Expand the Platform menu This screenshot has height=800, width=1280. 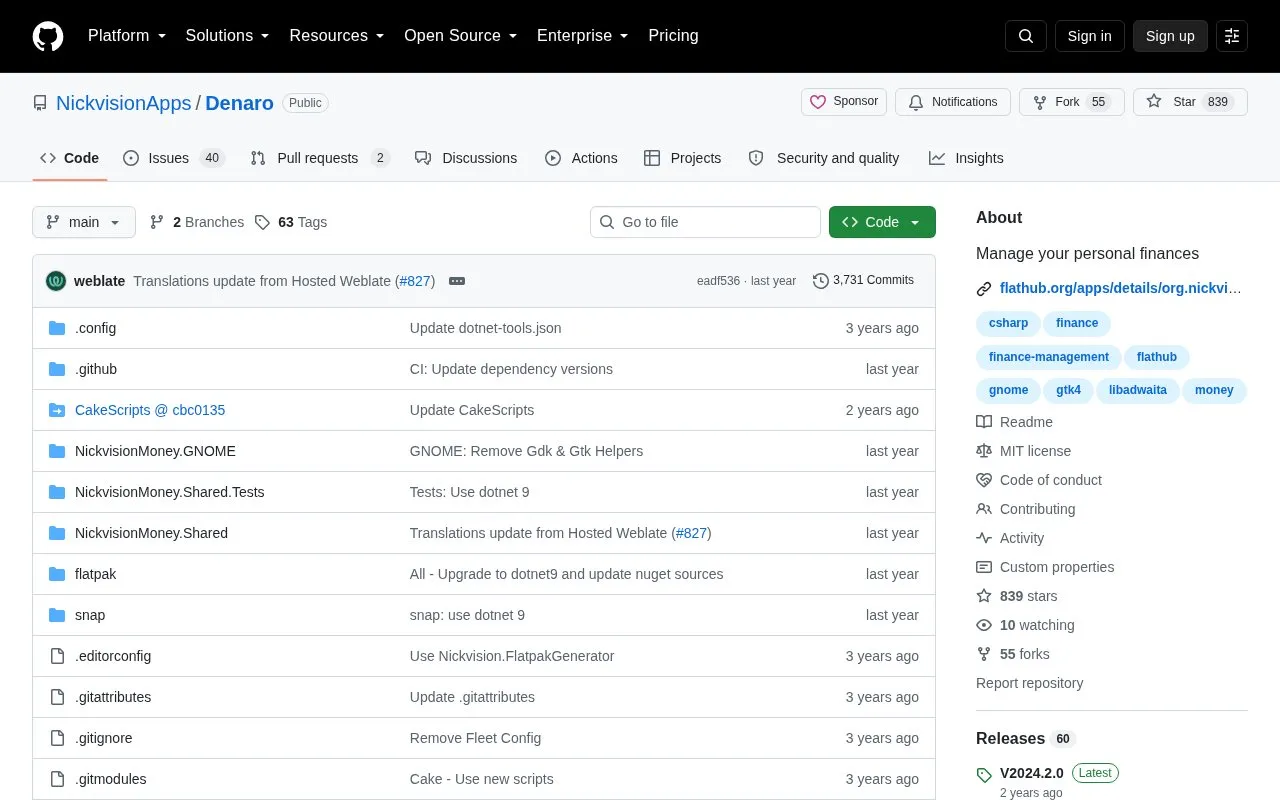click(x=127, y=36)
